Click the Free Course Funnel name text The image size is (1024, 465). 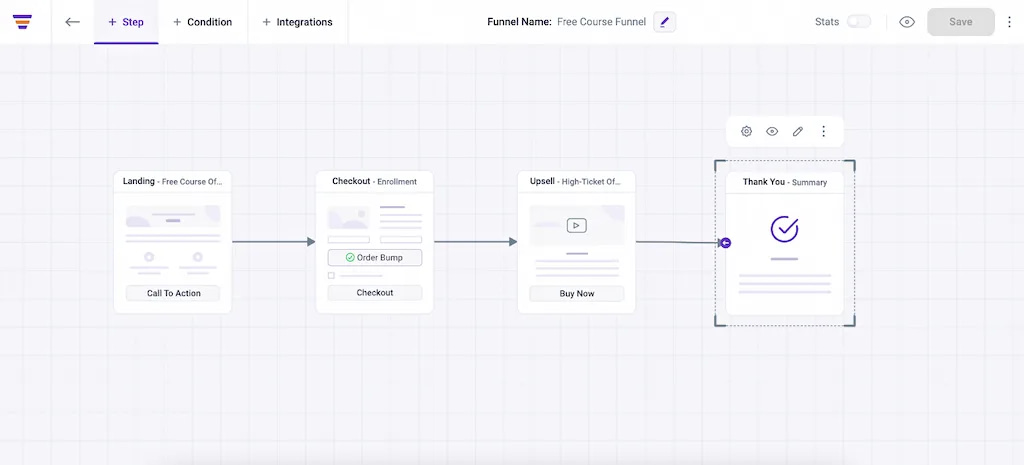click(601, 22)
